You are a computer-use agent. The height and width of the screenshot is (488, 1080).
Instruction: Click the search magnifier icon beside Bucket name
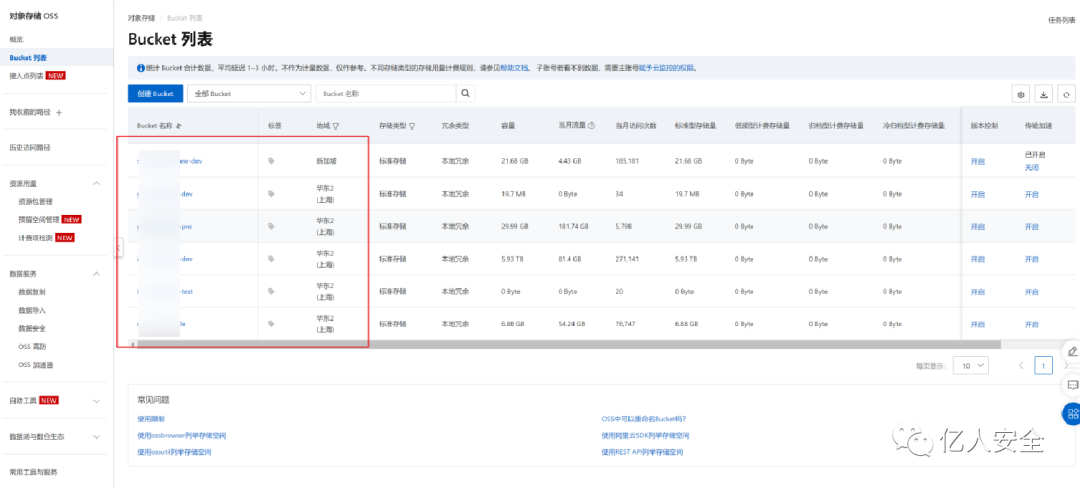point(466,94)
